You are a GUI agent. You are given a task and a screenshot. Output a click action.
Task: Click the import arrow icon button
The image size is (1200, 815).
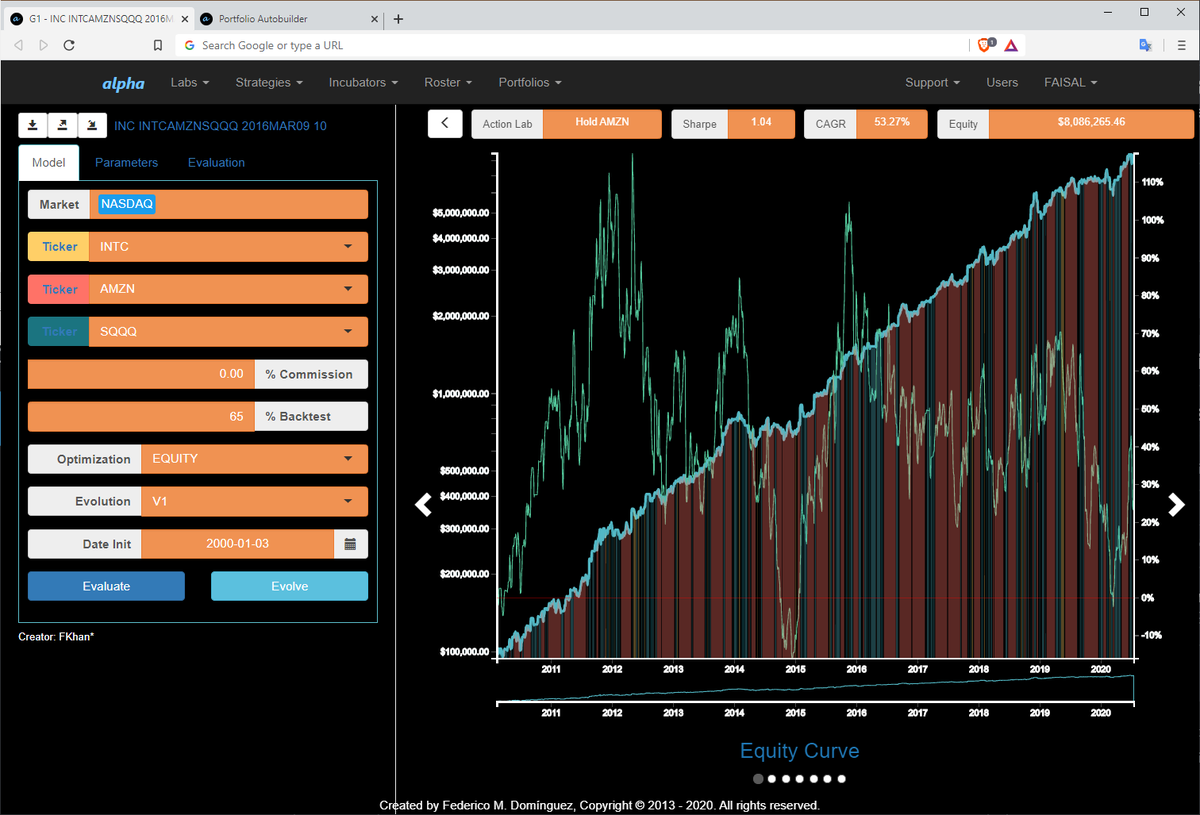coord(93,125)
